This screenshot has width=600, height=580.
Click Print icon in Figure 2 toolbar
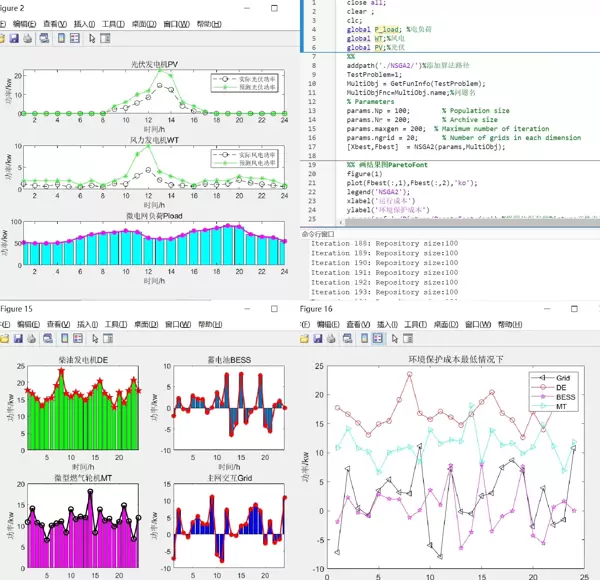28,39
